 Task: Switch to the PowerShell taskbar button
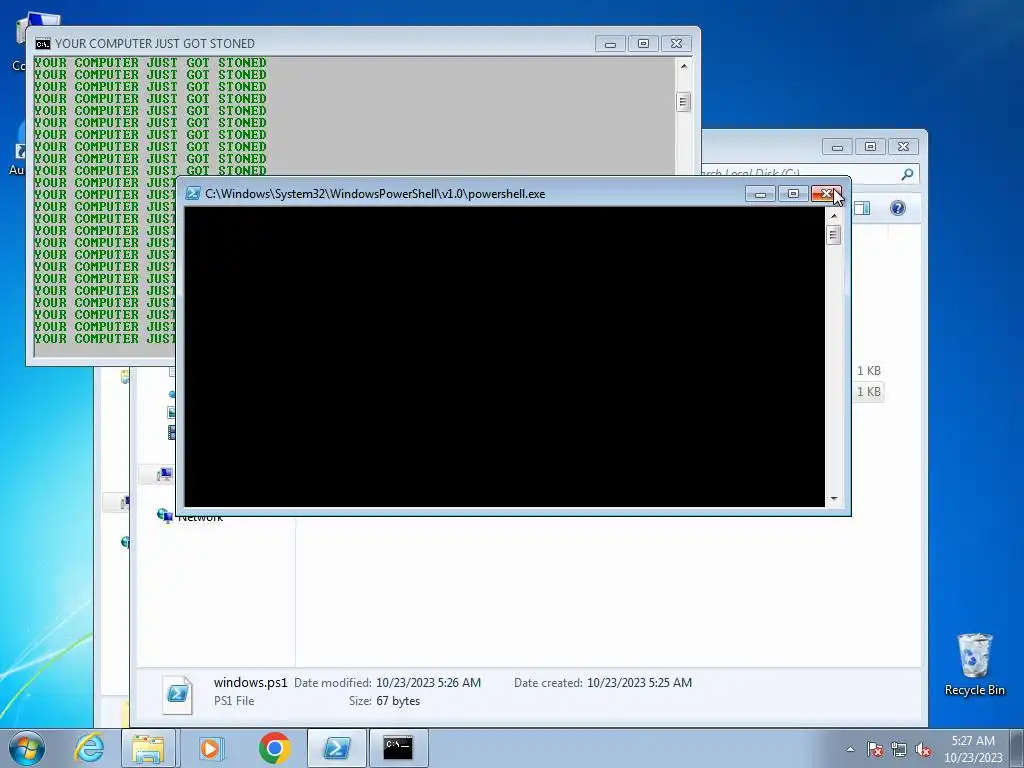[x=336, y=748]
